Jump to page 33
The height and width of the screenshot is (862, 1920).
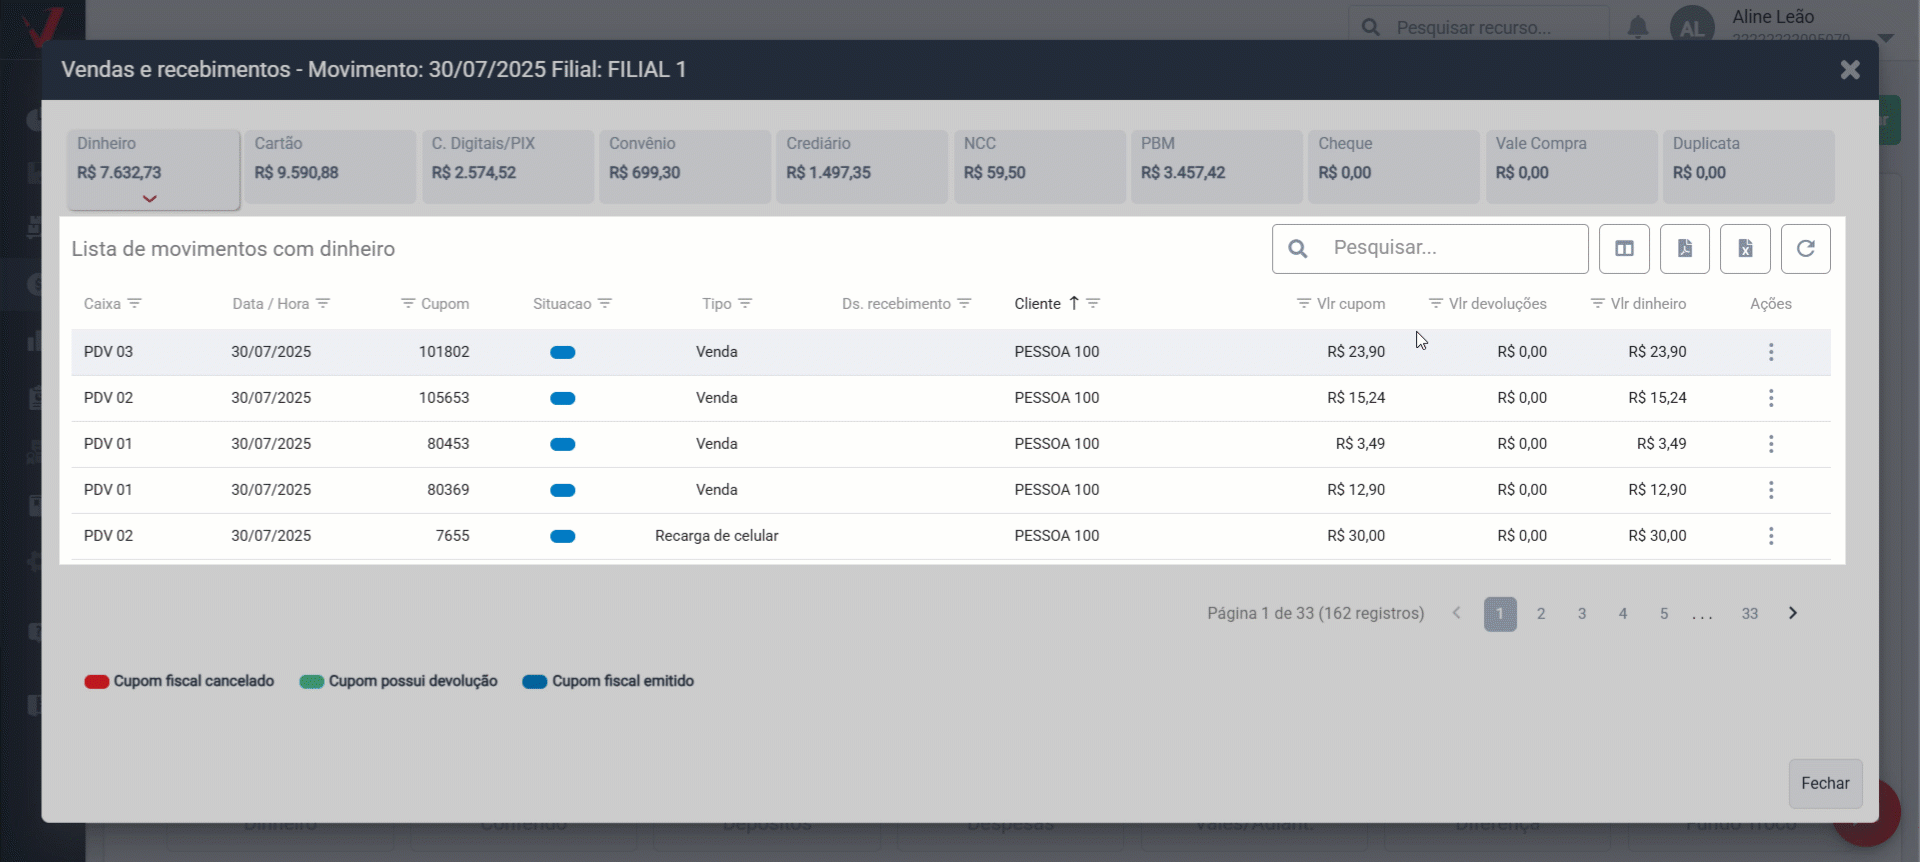click(x=1749, y=614)
